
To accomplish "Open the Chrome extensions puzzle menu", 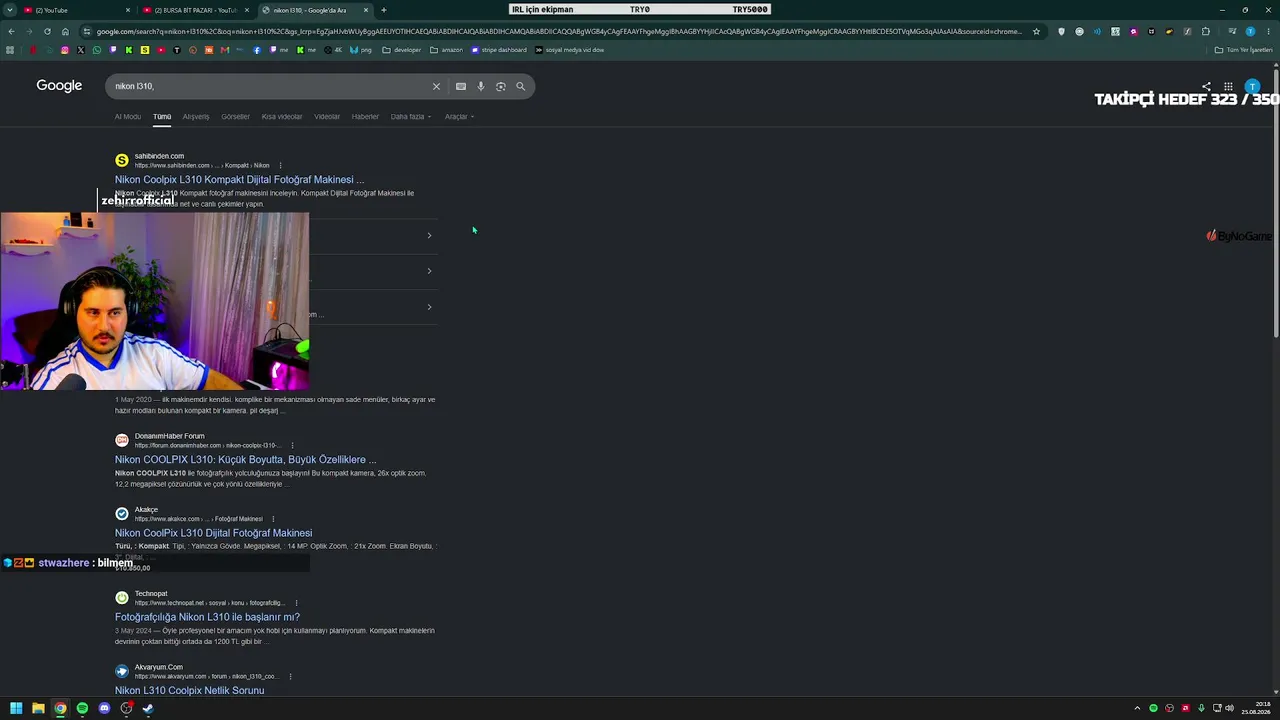I will [x=1206, y=31].
